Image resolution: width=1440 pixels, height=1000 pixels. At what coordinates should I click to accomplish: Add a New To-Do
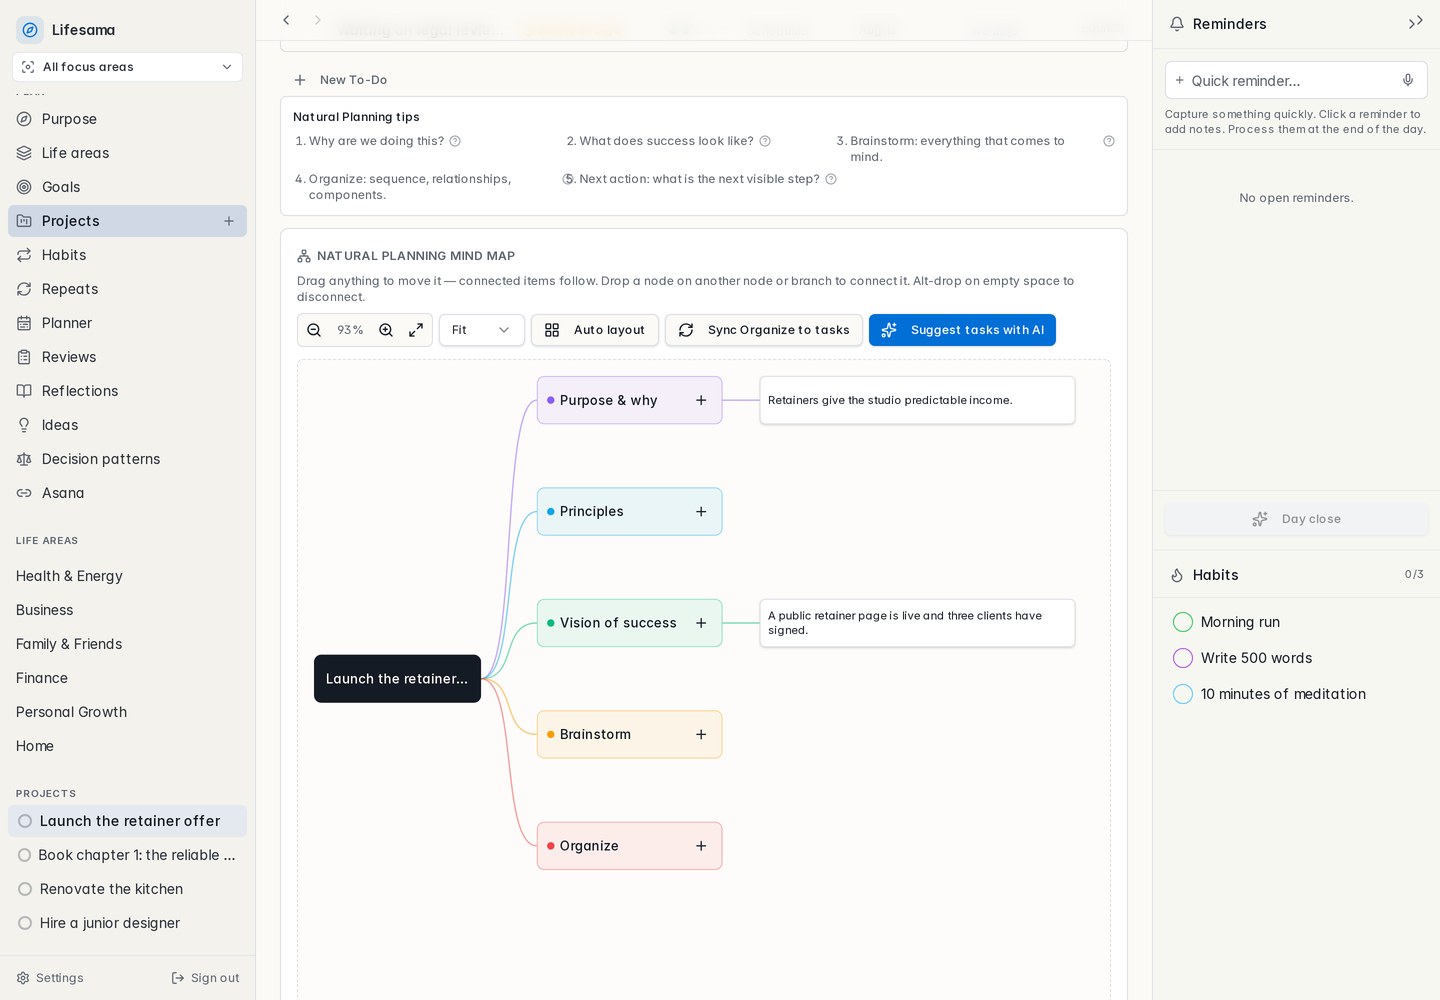[x=341, y=80]
